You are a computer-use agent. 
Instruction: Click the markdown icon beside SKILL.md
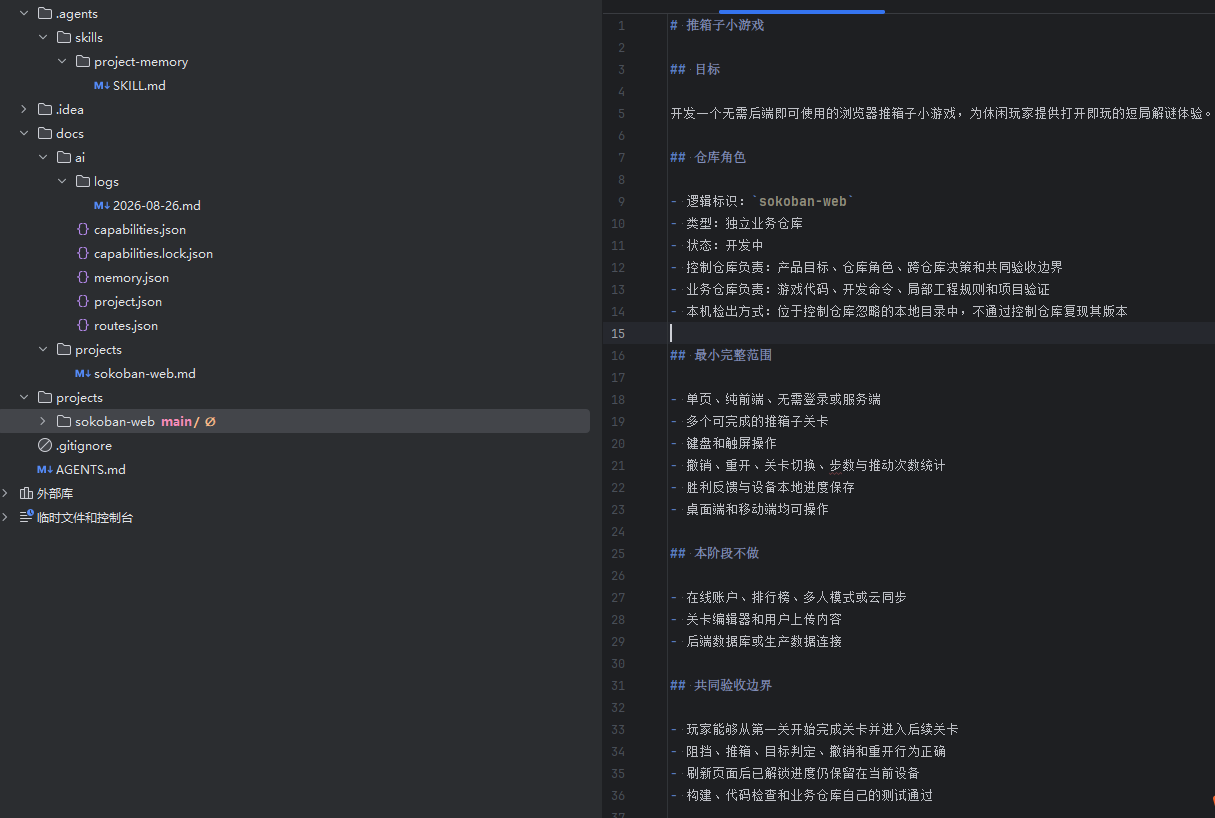pyautogui.click(x=101, y=85)
